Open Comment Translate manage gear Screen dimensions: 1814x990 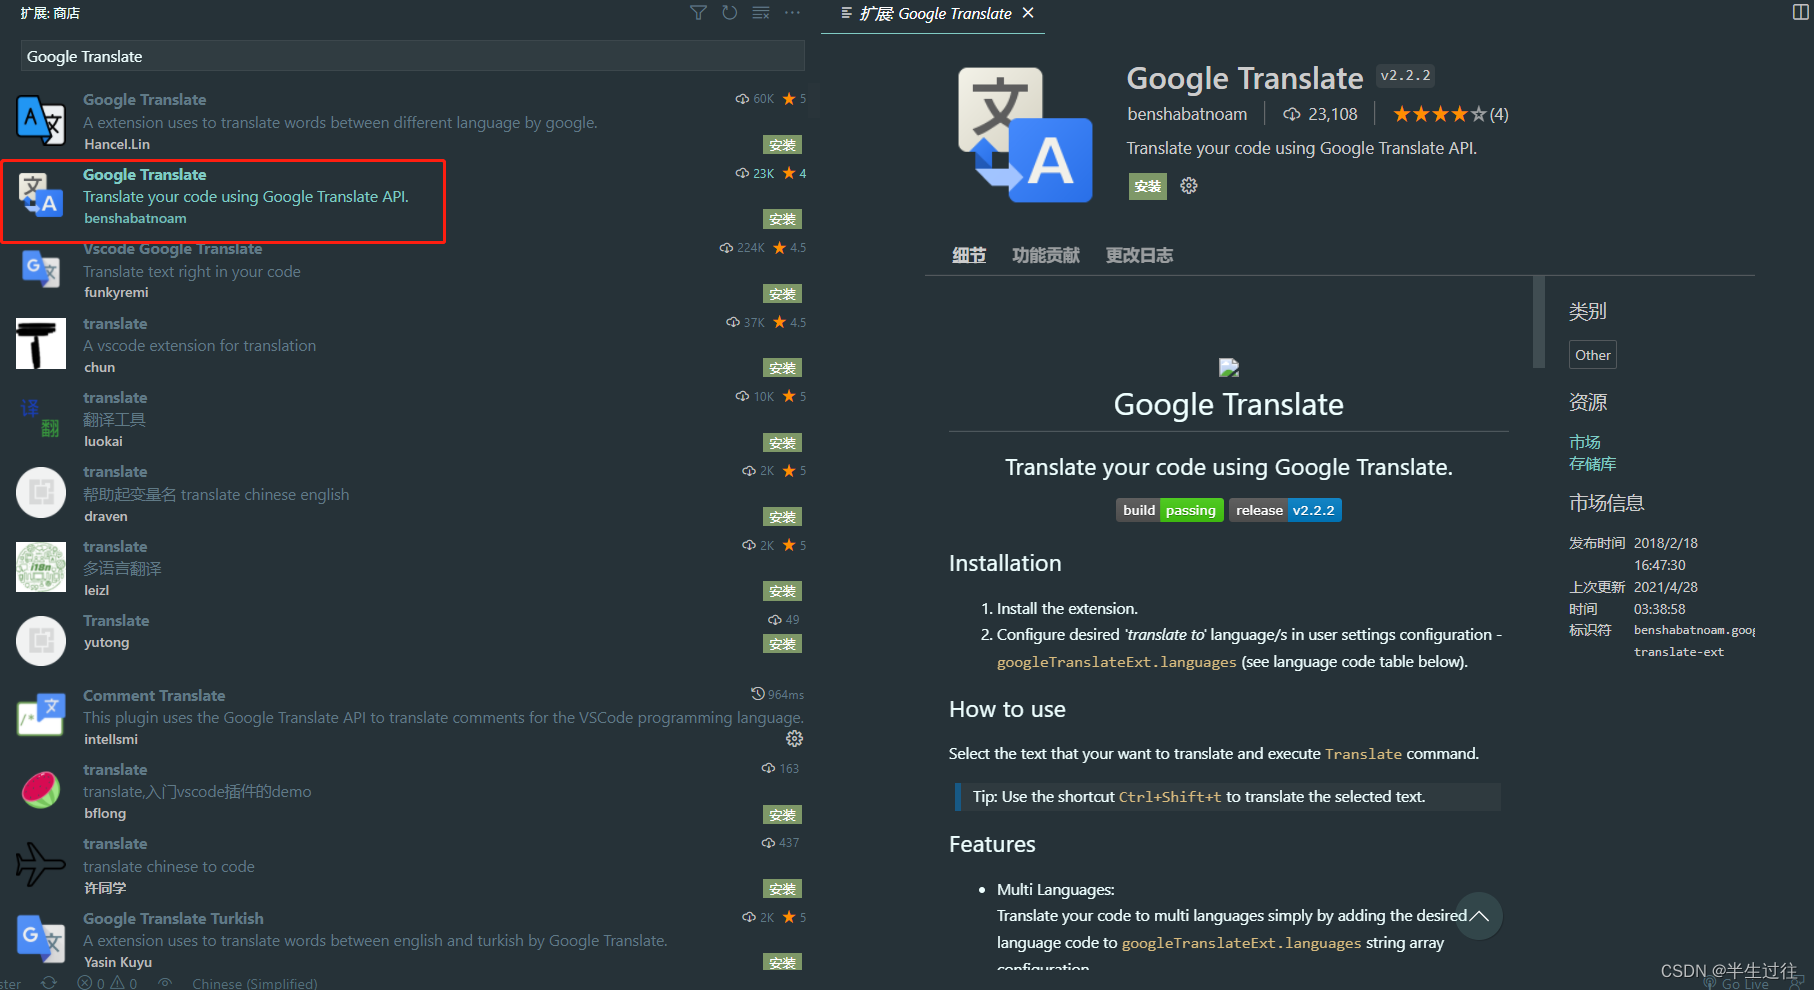794,738
